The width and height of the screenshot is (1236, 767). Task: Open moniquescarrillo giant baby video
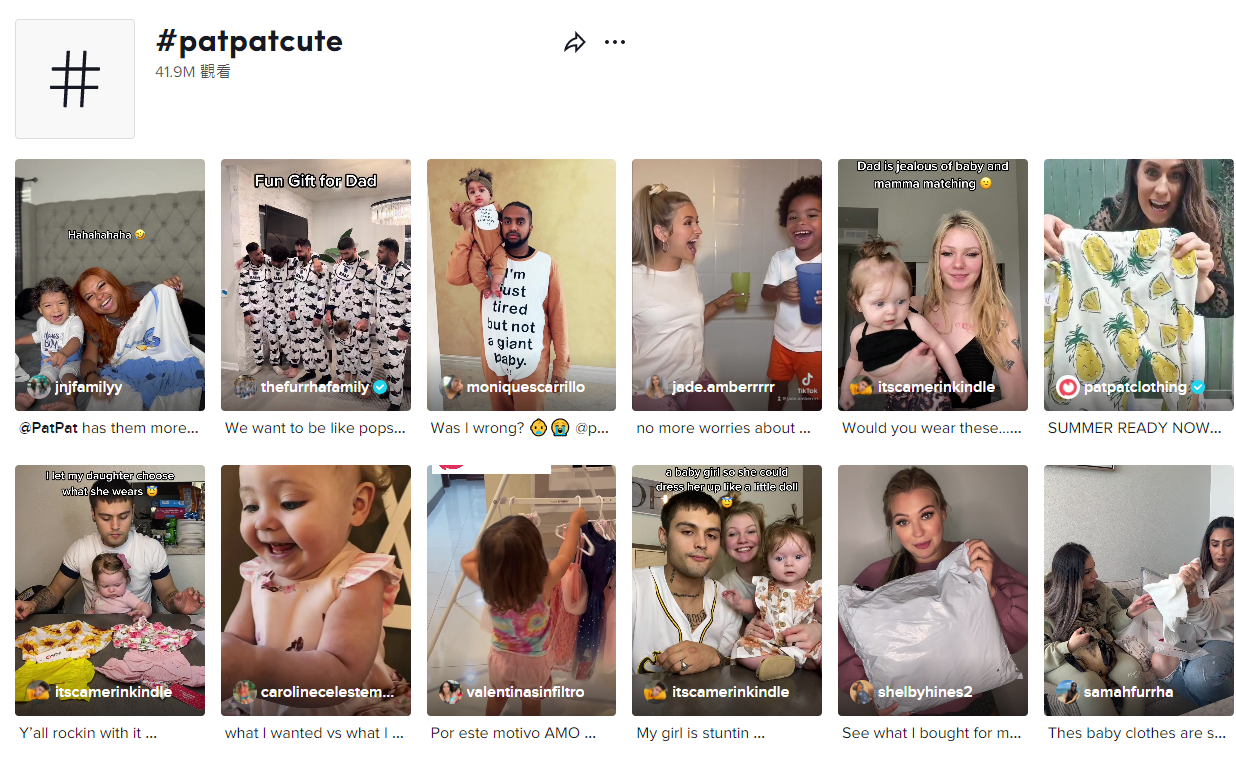pos(522,285)
